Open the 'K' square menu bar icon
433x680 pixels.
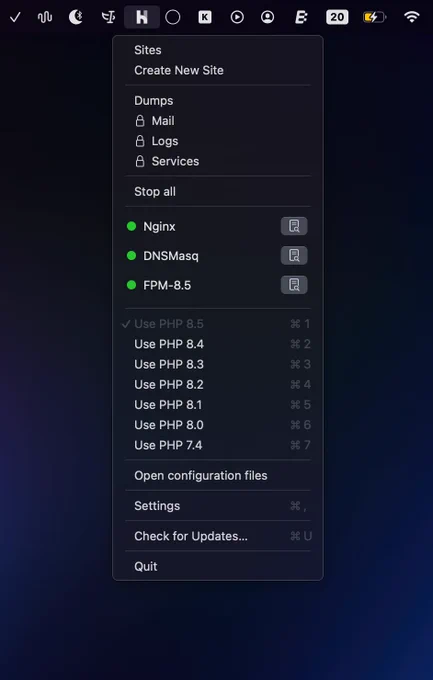click(205, 17)
